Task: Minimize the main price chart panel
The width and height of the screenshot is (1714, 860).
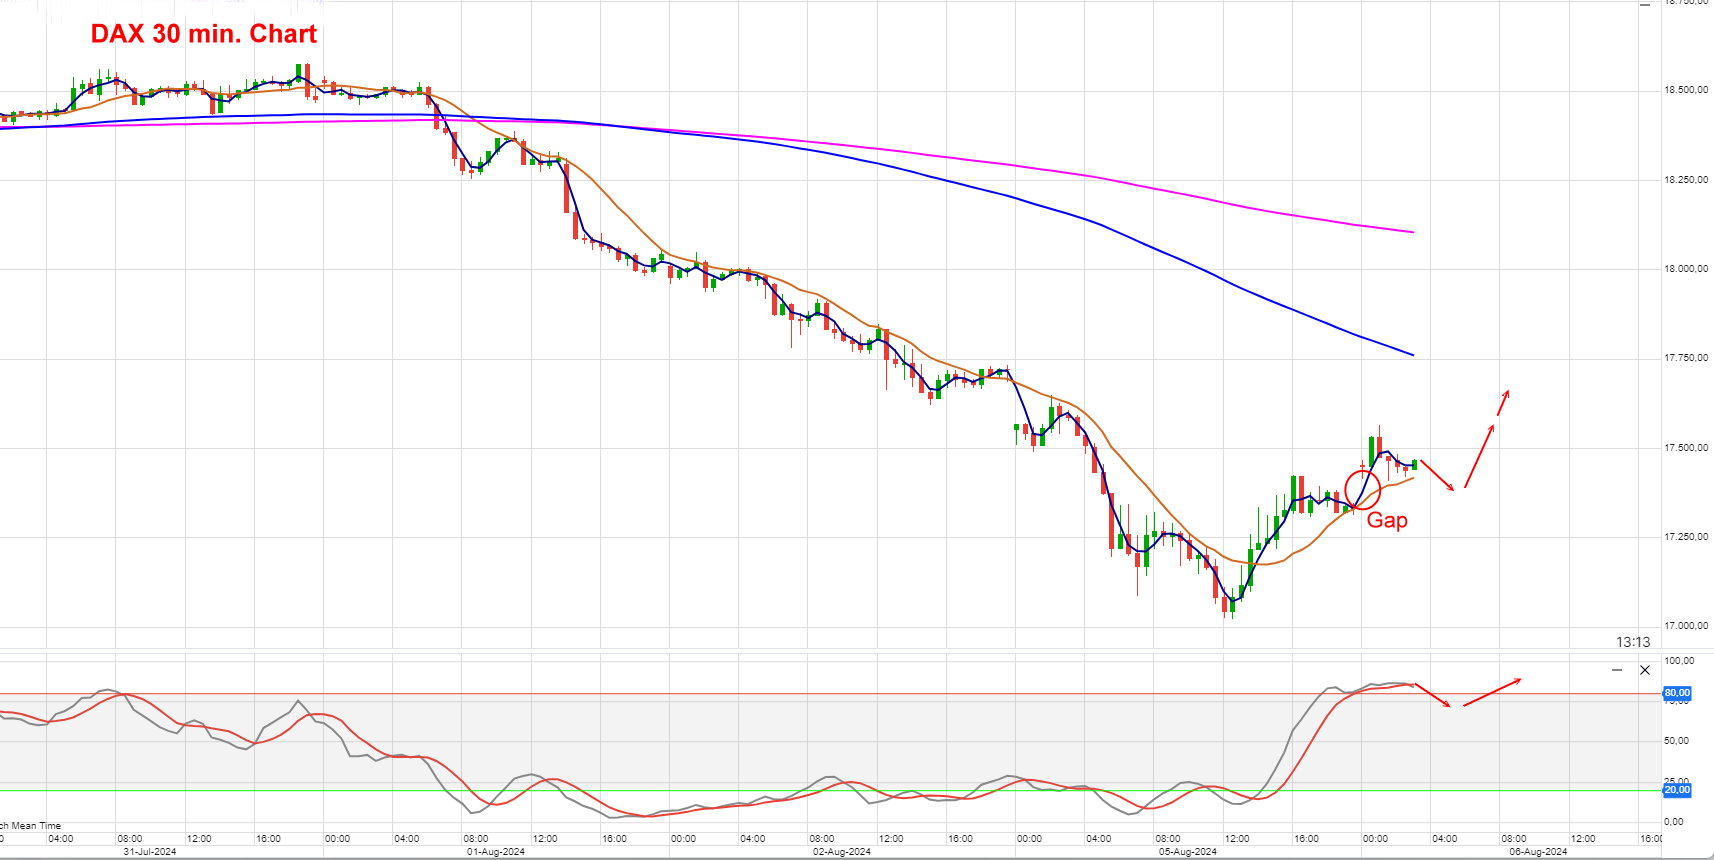Action: click(1645, 5)
